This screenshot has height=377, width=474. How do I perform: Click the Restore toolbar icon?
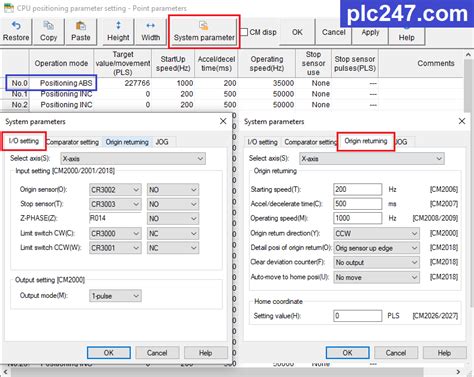(x=16, y=31)
